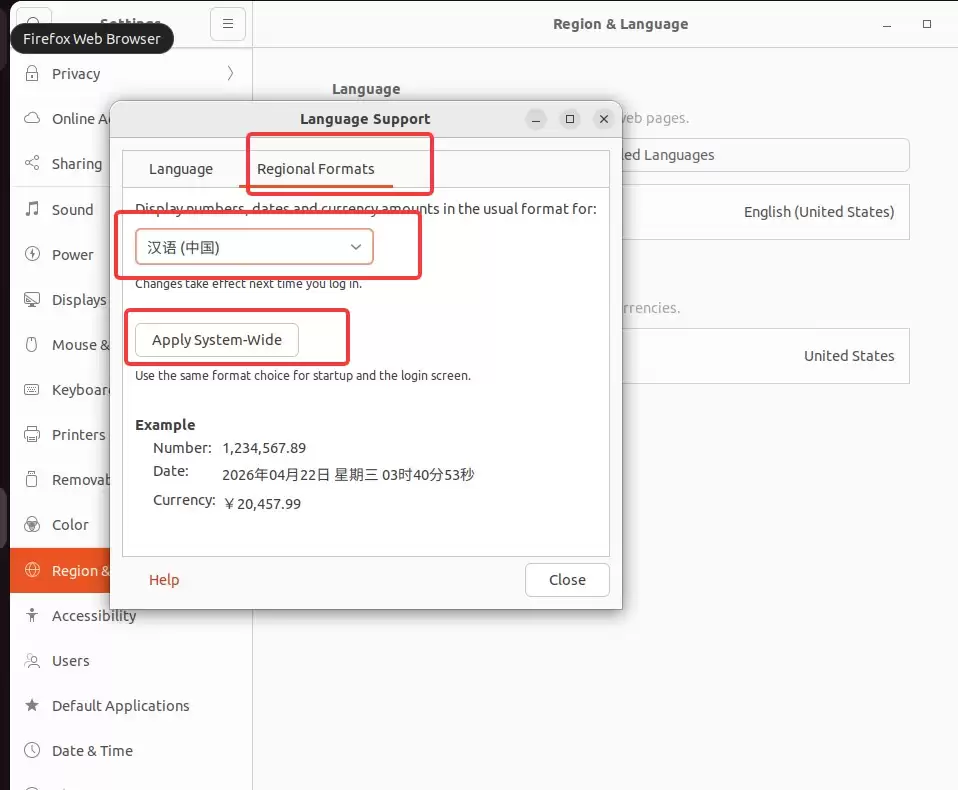The height and width of the screenshot is (790, 958).
Task: Open Power settings label
Action: tap(73, 255)
